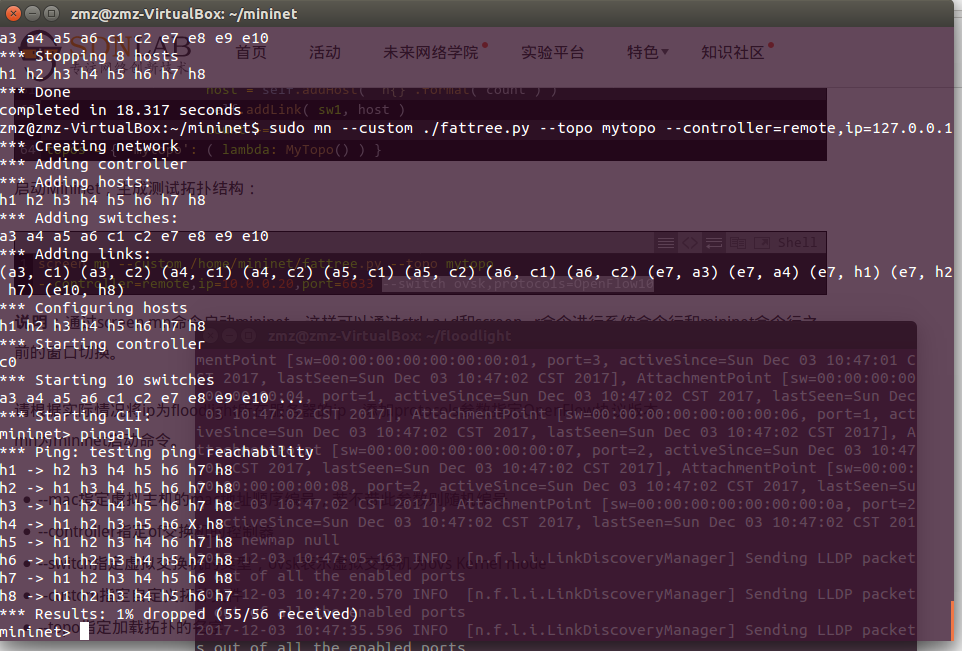Click 'Results: 1% dropped (55/56 received)' line
The height and width of the screenshot is (651, 962).
[179, 614]
